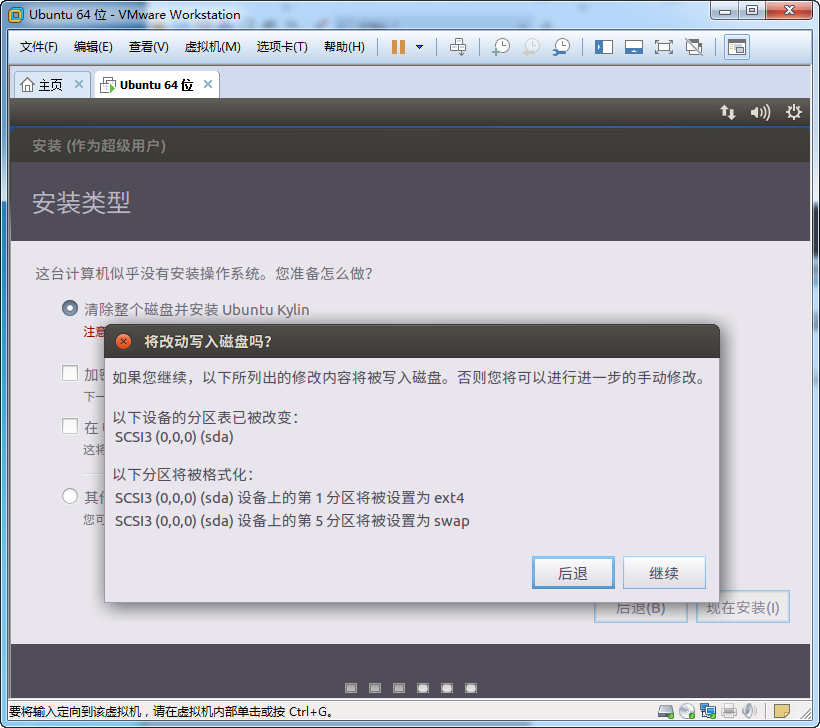Click the VMware Workstation title bar icon
Viewport: 820px width, 728px height.
(x=16, y=15)
